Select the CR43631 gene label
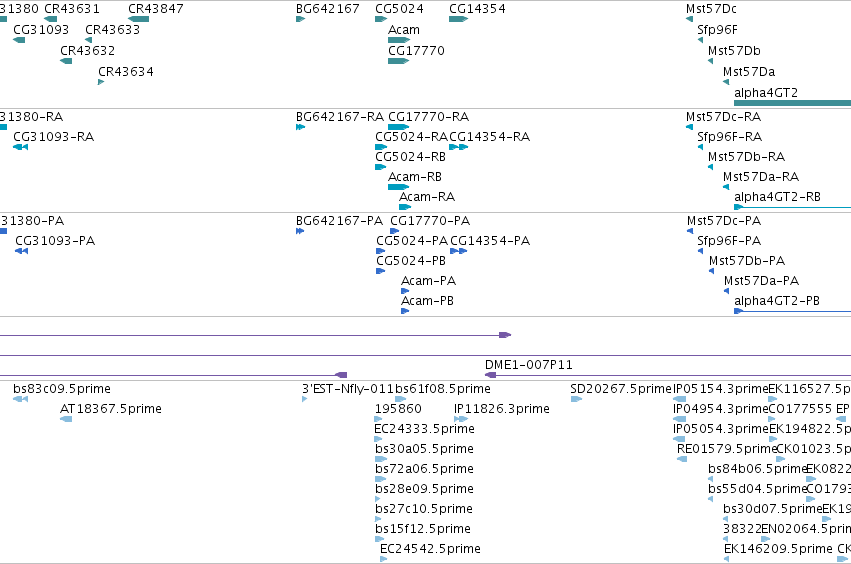Image resolution: width=851 pixels, height=564 pixels. tap(72, 9)
